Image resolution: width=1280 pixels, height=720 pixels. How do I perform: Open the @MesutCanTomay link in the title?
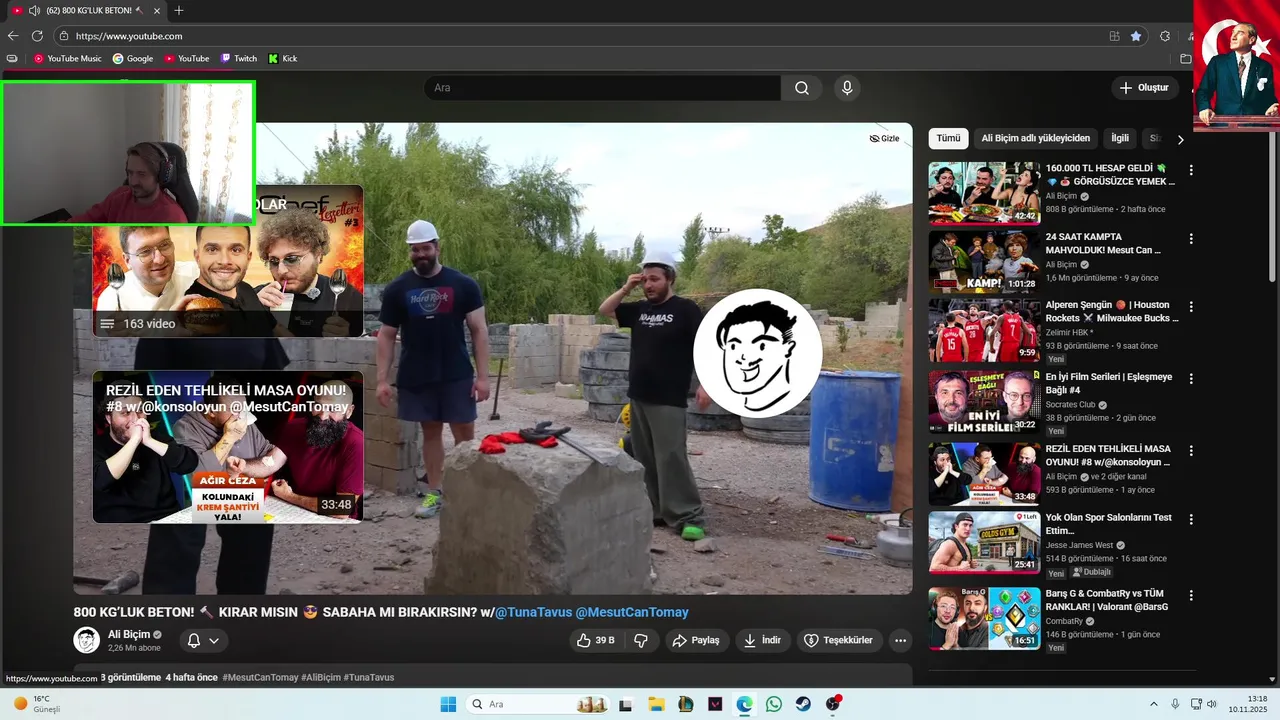[x=632, y=612]
